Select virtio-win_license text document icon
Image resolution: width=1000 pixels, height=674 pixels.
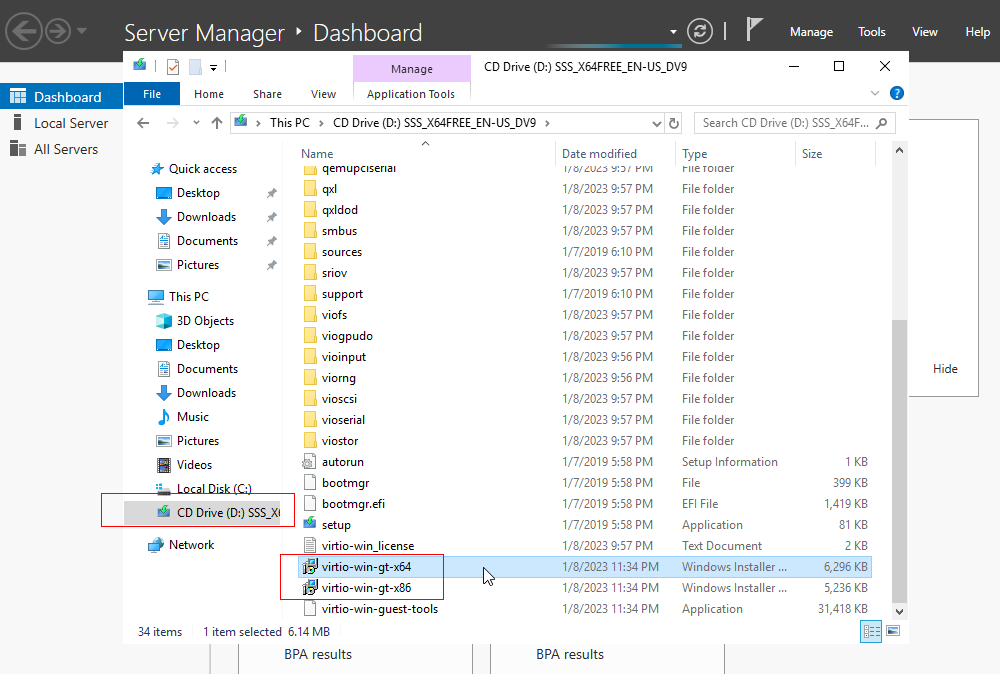click(310, 545)
